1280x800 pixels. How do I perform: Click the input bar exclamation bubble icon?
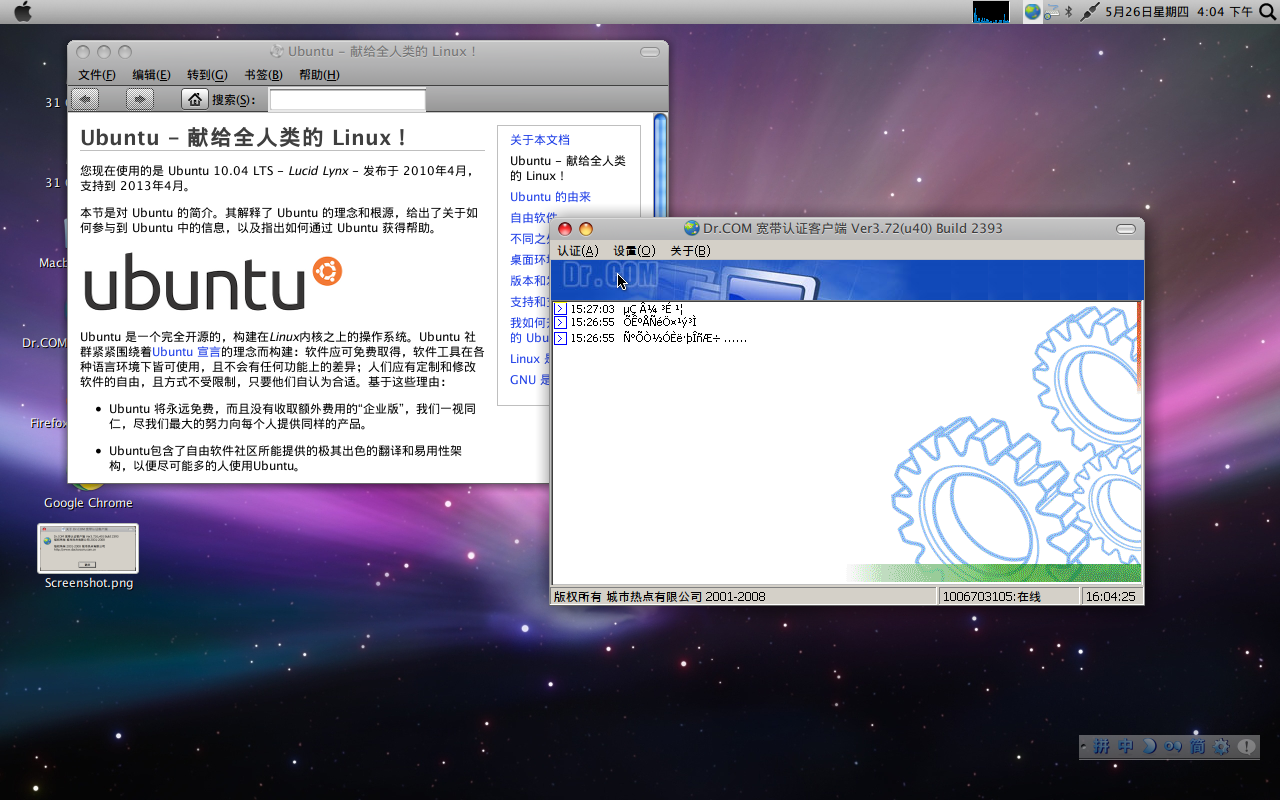1246,746
